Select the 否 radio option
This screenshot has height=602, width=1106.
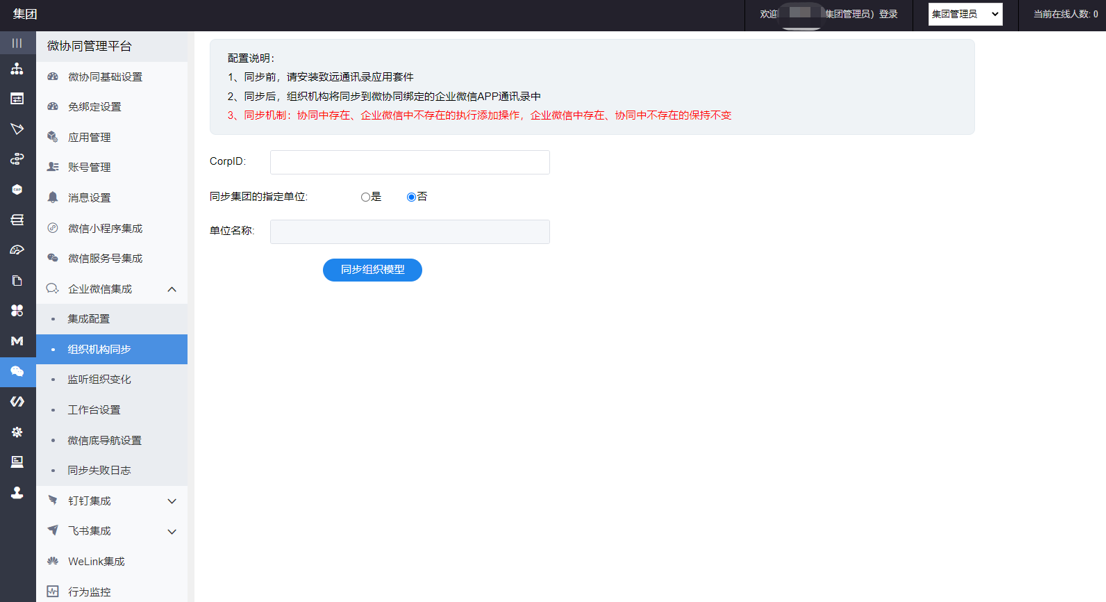tap(411, 197)
